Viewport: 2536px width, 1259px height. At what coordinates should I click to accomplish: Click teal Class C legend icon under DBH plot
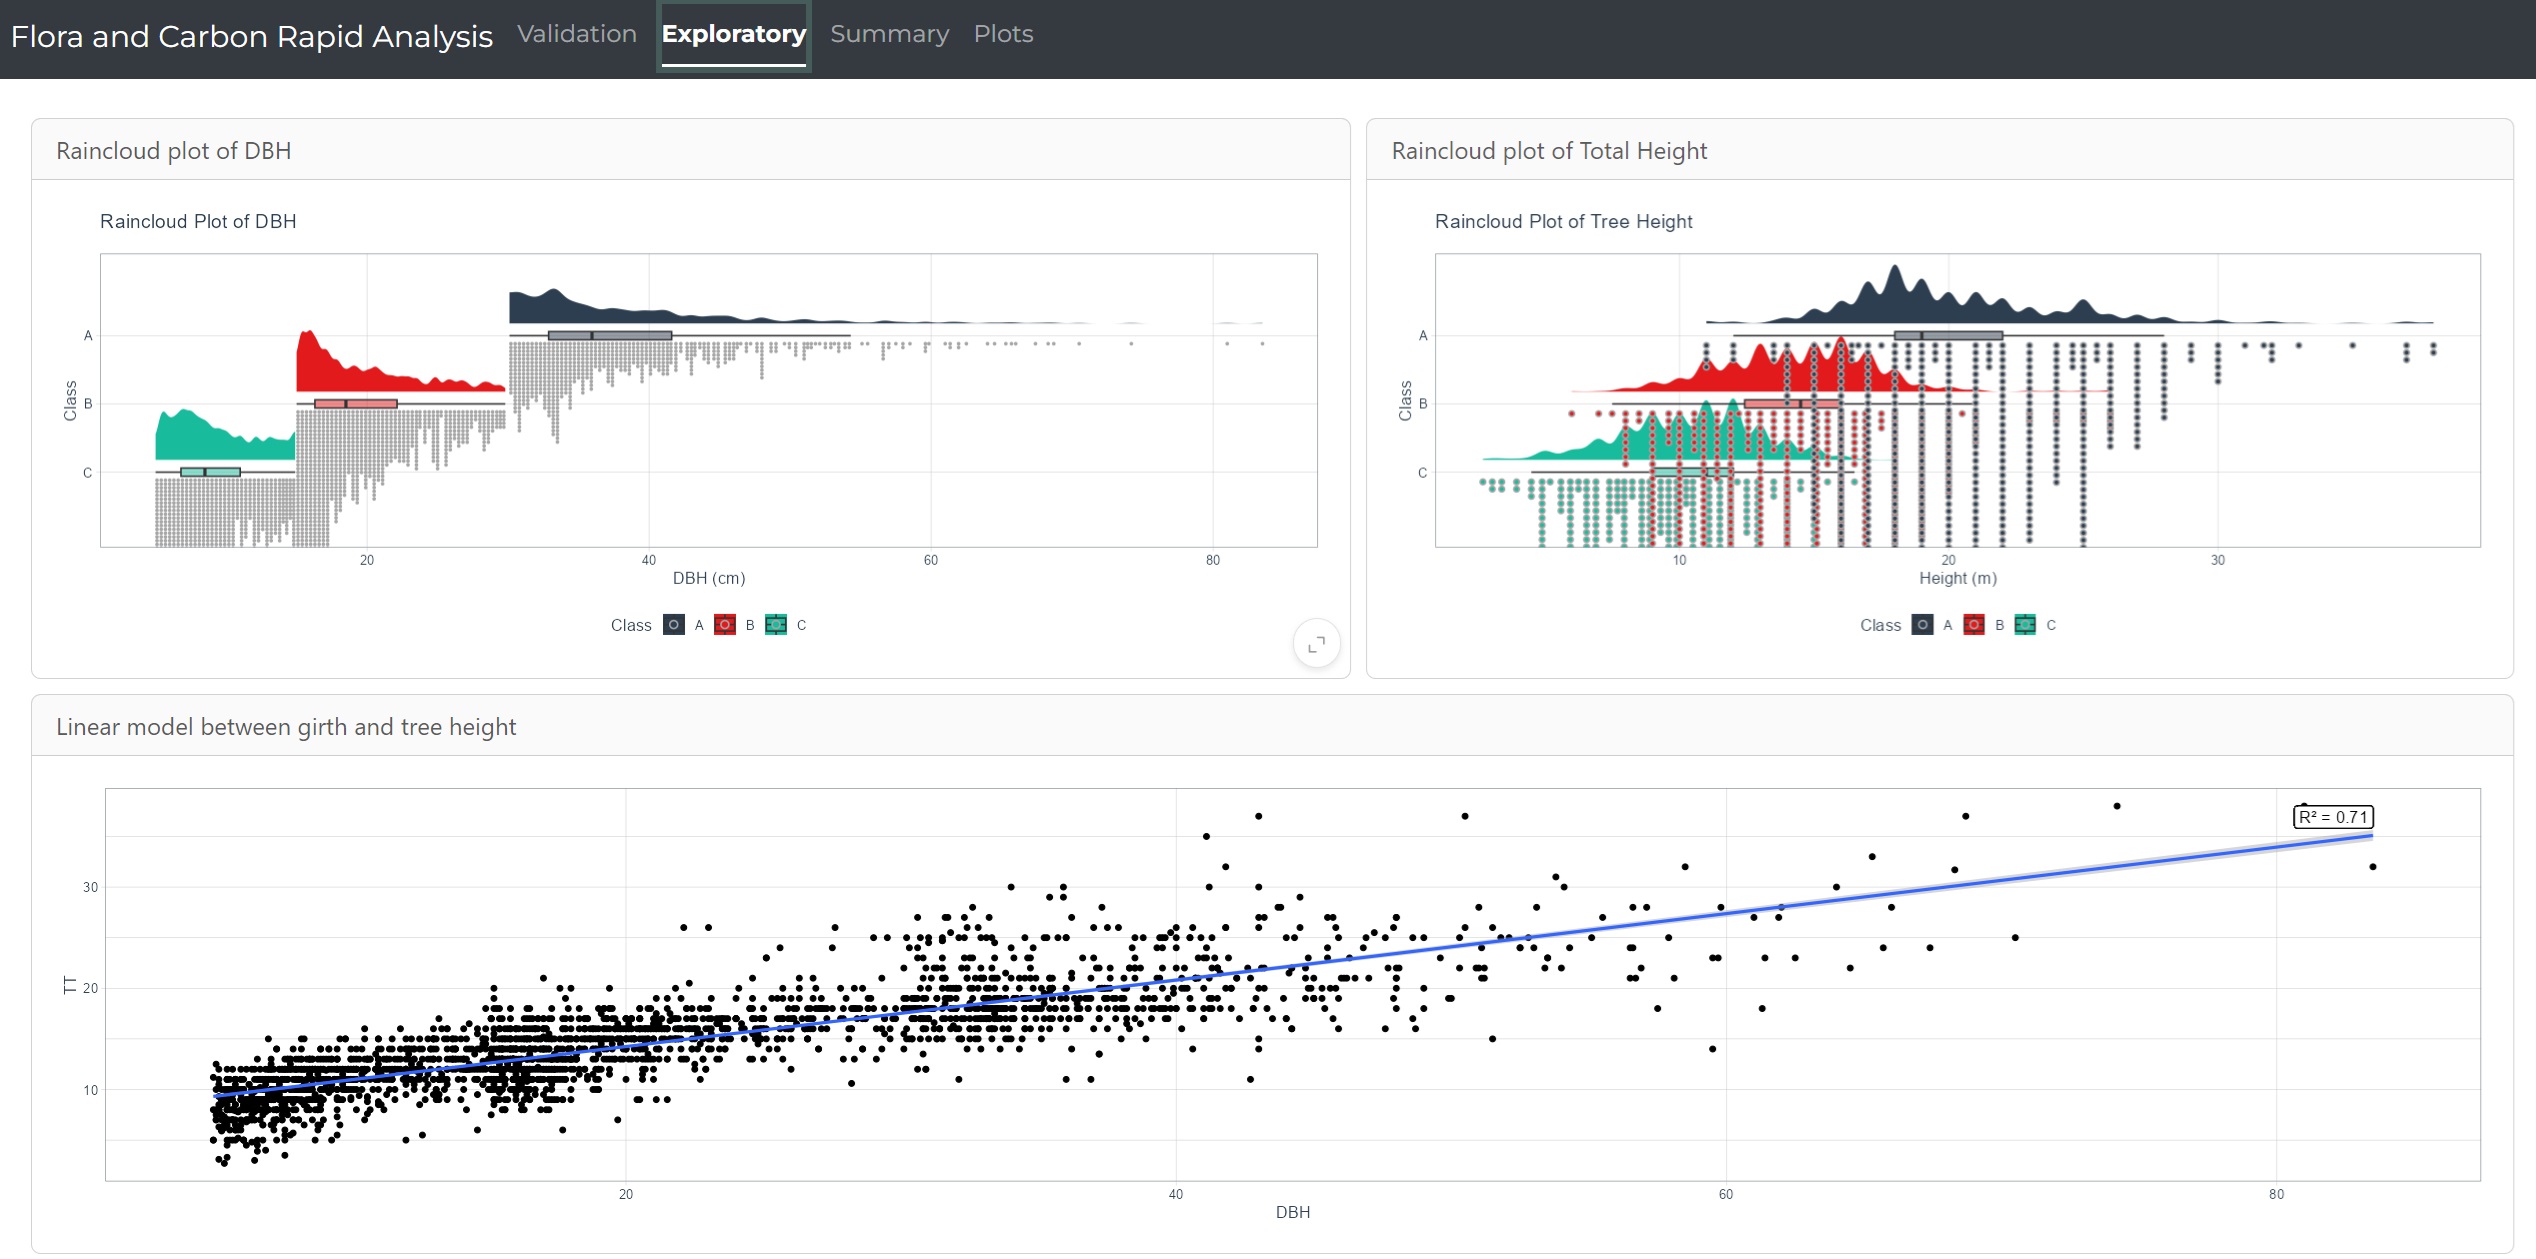[776, 625]
